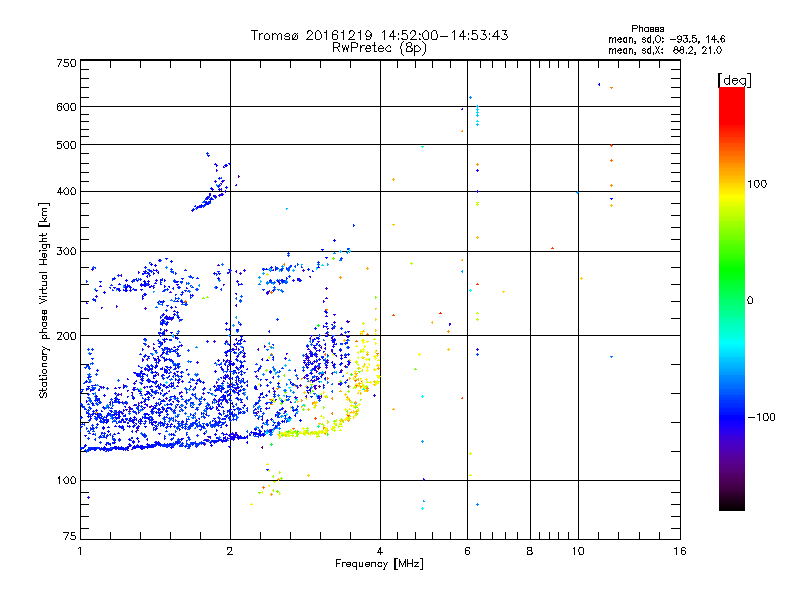The height and width of the screenshot is (600, 800).
Task: Select the 'RwPretec (8p)' subtitle text
Action: [379, 48]
